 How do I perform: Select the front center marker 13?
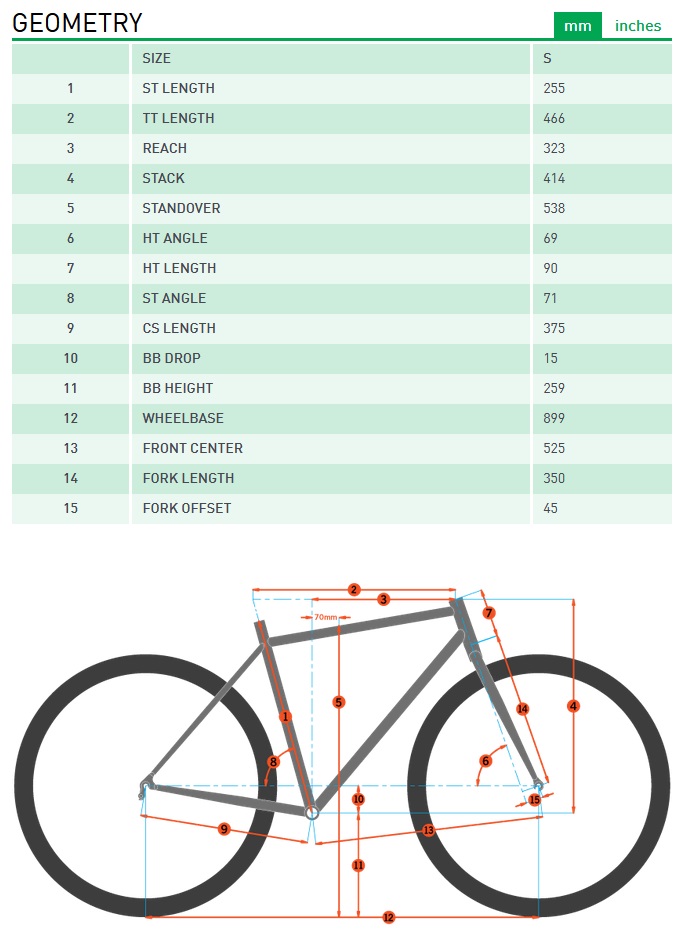(429, 830)
